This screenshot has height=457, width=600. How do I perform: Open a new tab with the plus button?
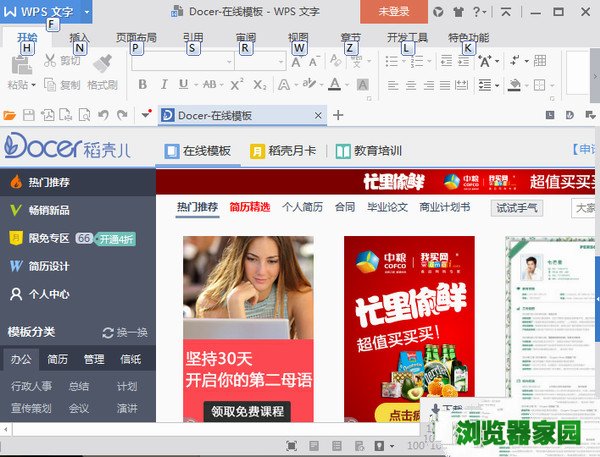337,115
